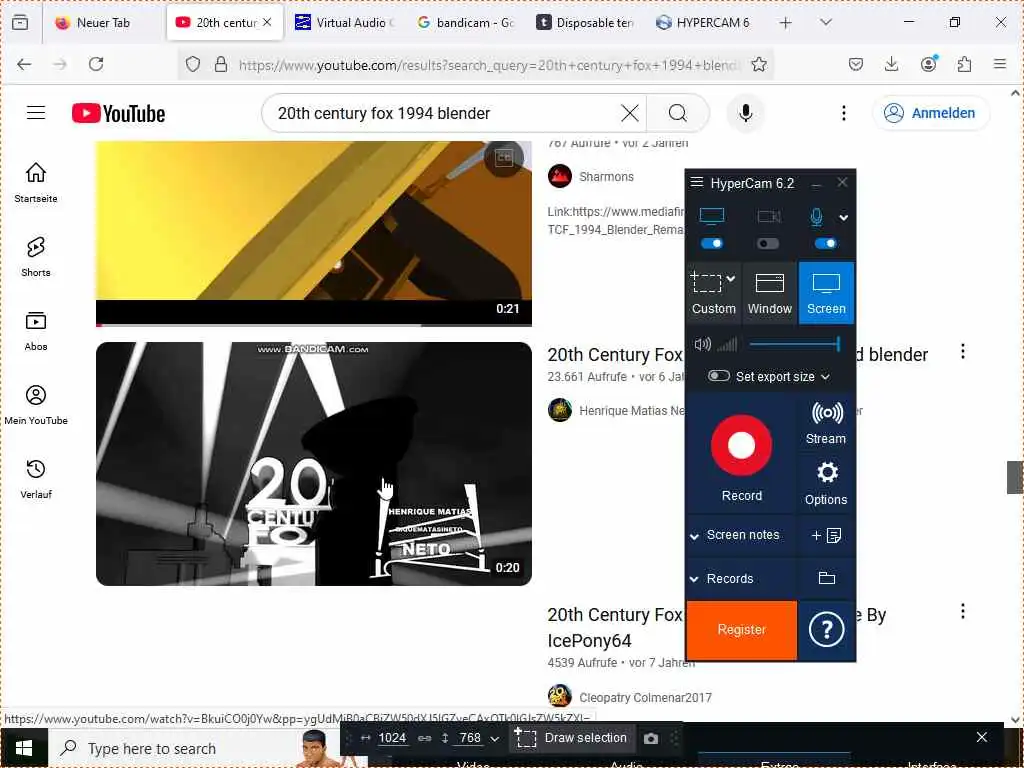
Task: Open the black-and-white 20th Century thumbnail
Action: coord(313,464)
